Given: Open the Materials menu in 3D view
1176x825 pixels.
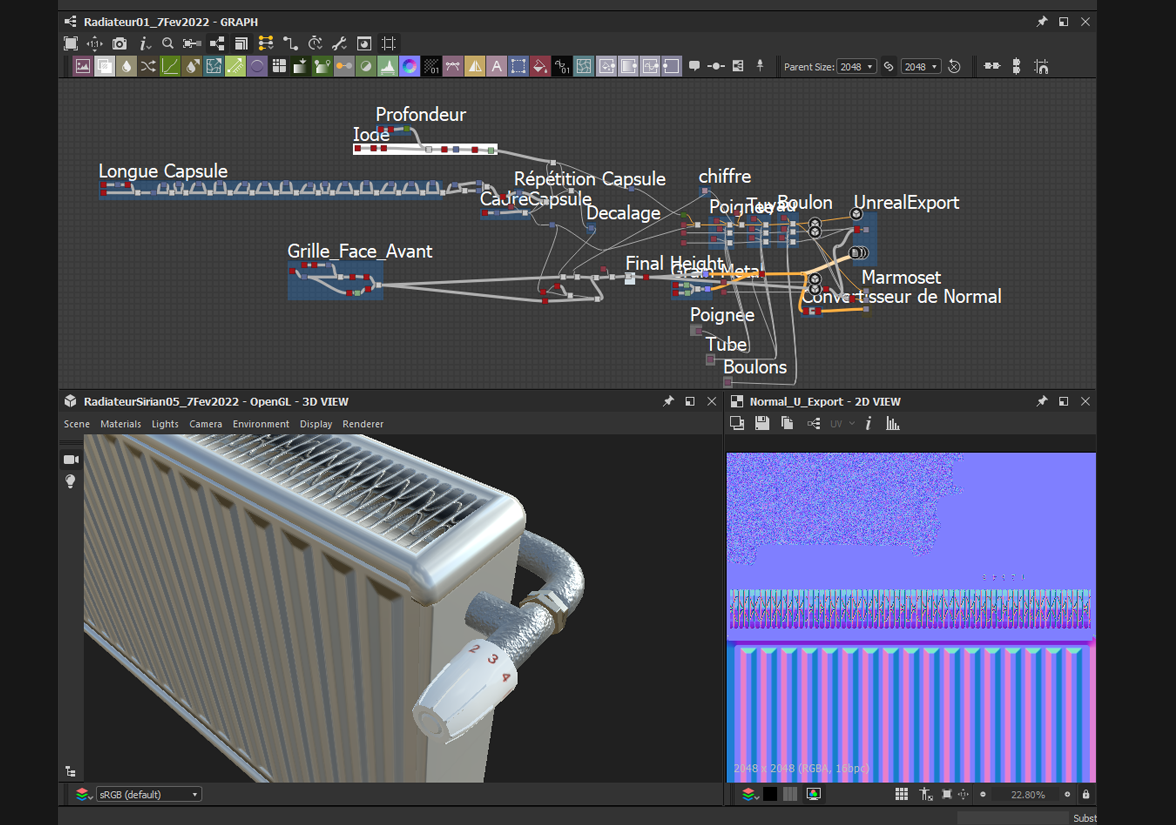Looking at the screenshot, I should [120, 424].
